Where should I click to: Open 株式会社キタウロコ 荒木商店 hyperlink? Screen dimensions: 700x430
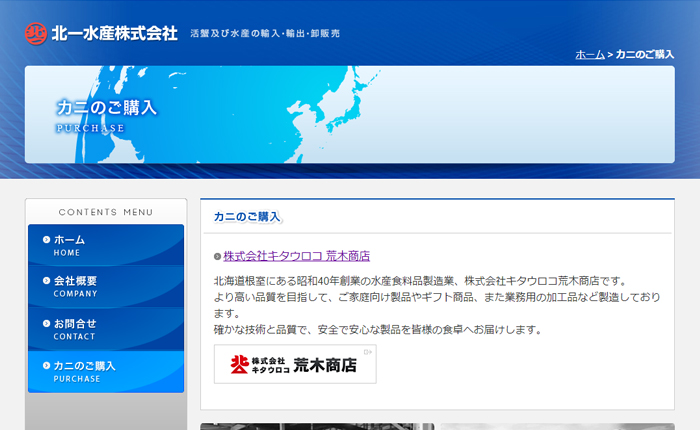pos(296,256)
